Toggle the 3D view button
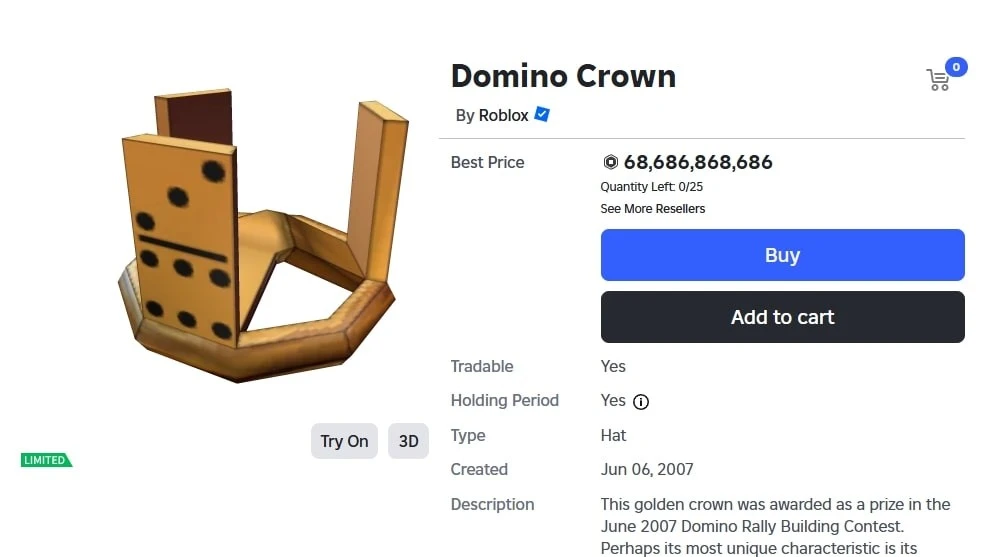987x557 pixels. click(x=408, y=441)
